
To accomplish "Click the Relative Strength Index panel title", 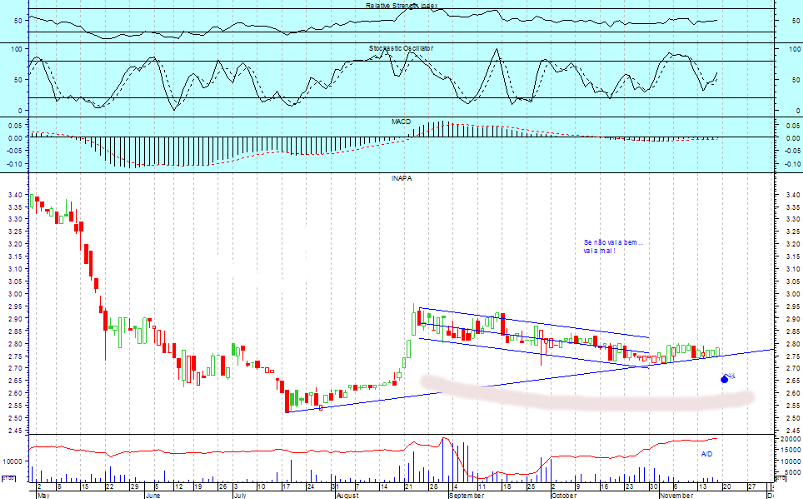I will [x=402, y=5].
